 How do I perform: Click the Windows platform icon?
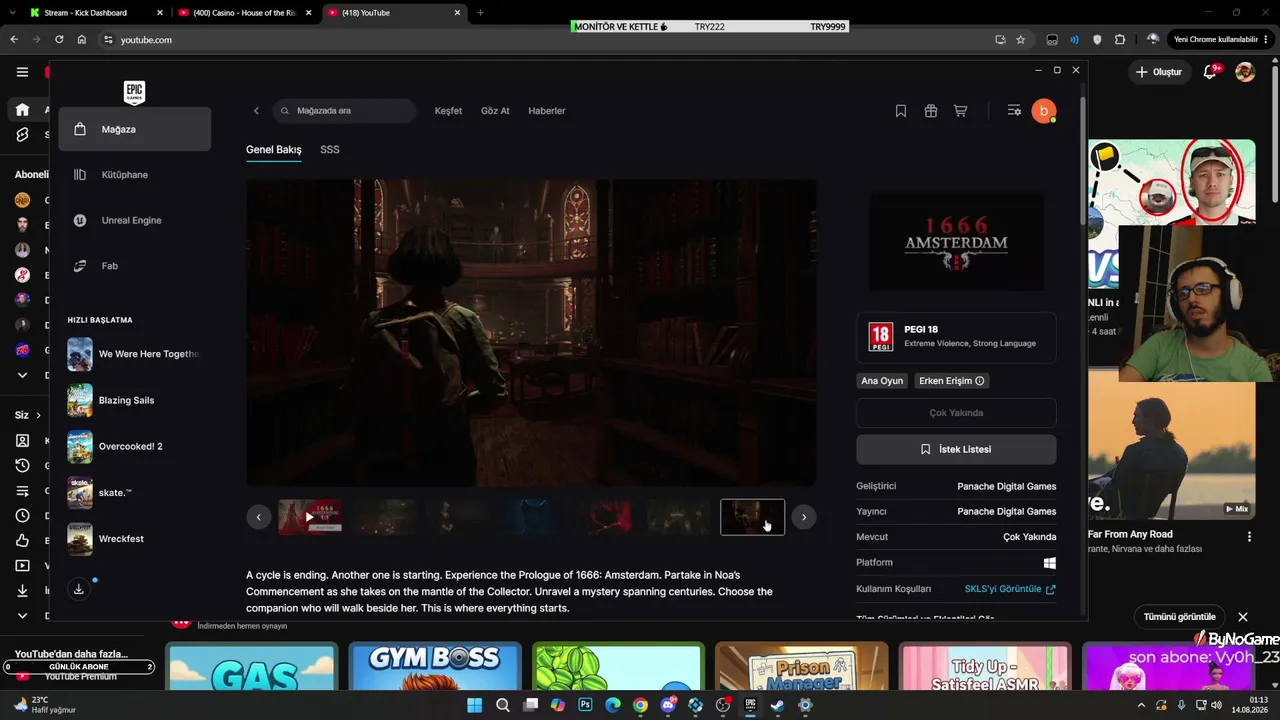click(x=1050, y=563)
